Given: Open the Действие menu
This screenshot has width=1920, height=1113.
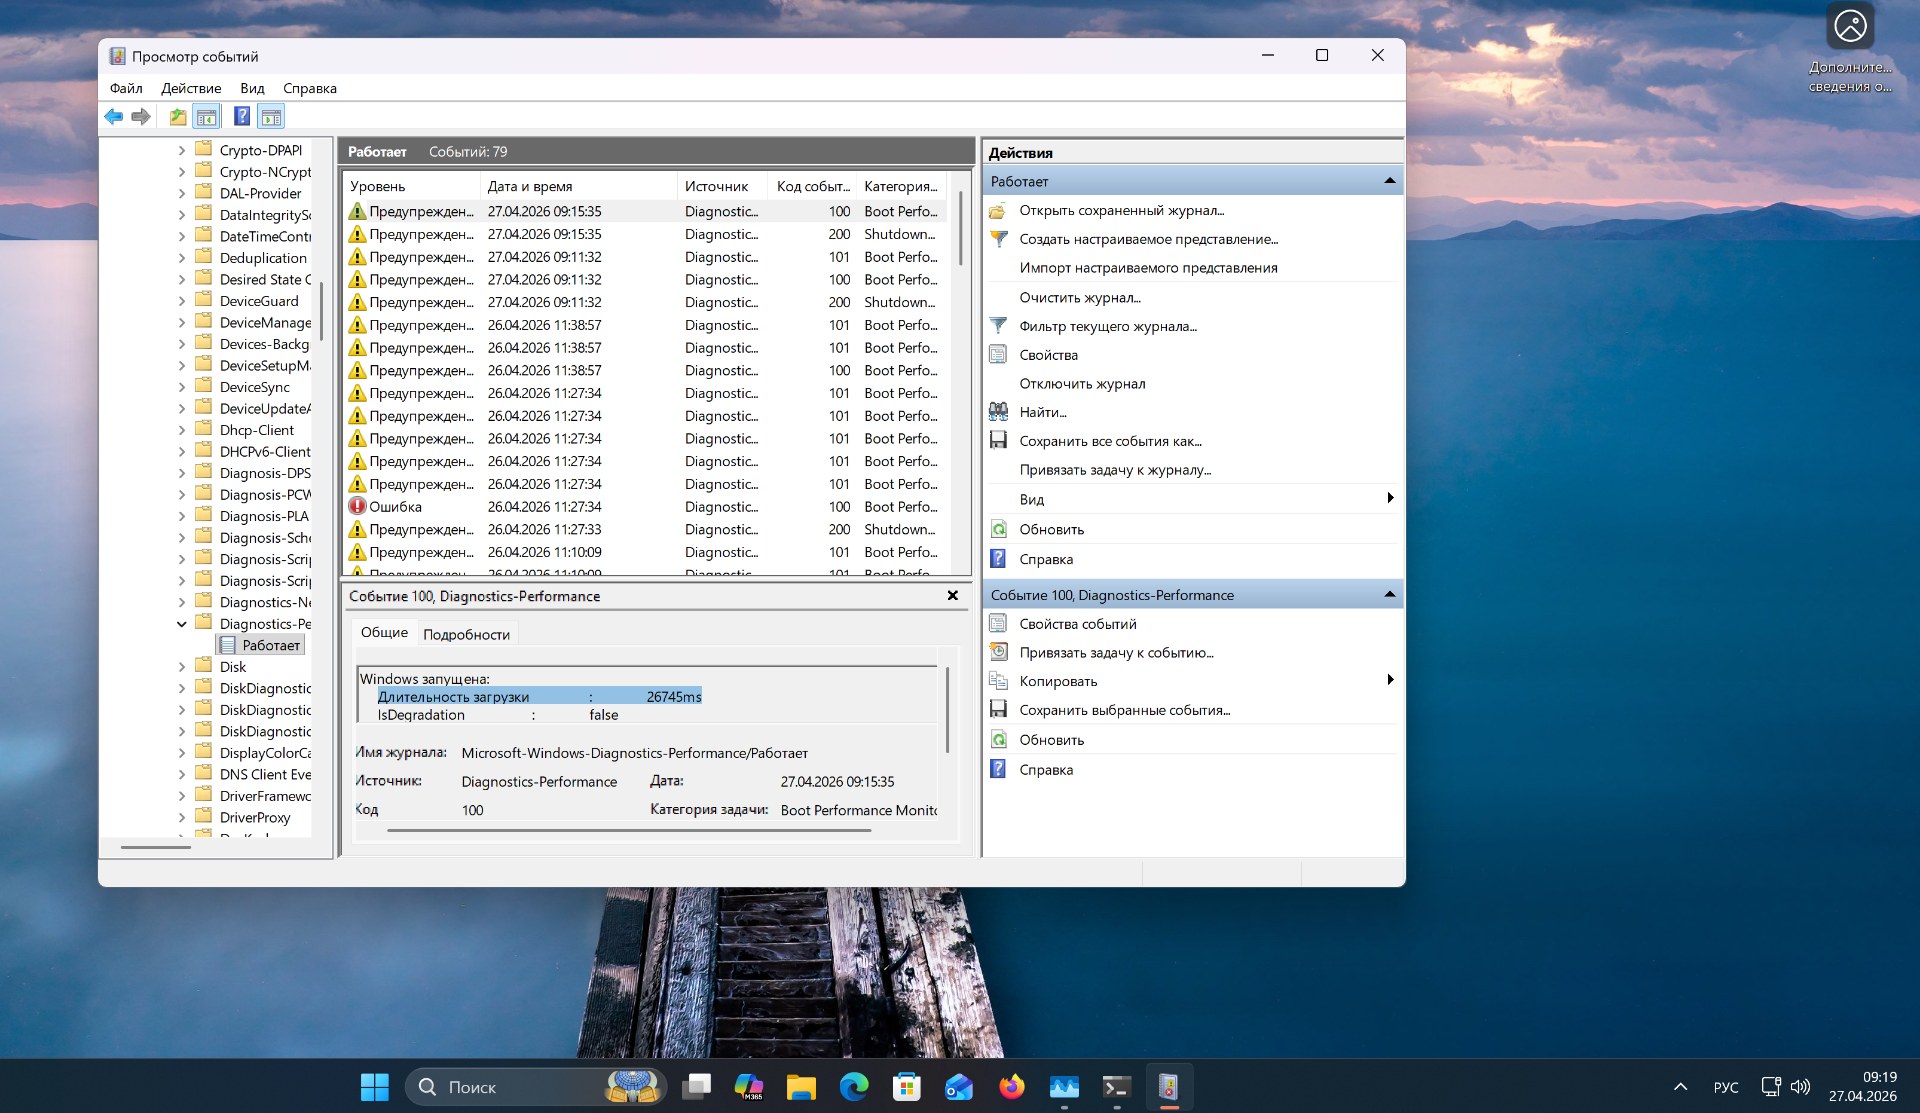Looking at the screenshot, I should point(191,88).
